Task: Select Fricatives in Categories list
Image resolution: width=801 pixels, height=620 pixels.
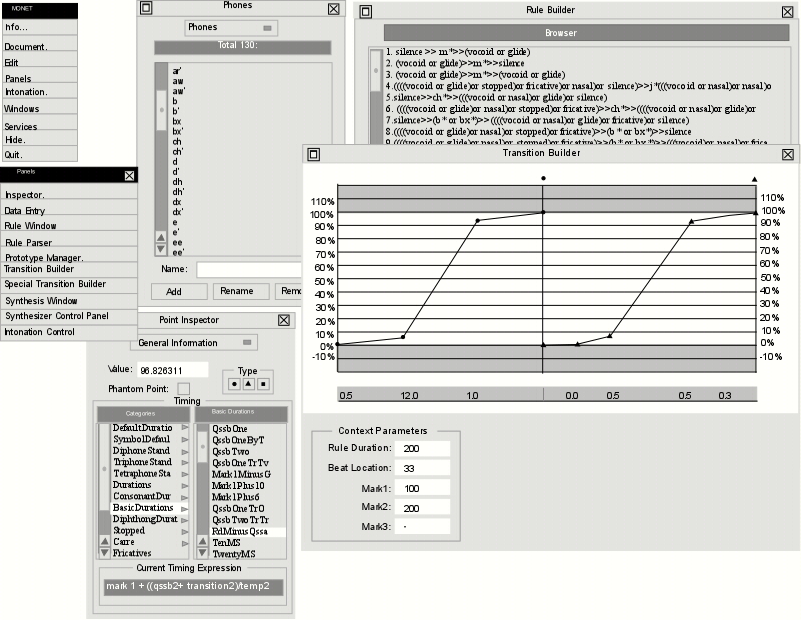Action: (132, 553)
